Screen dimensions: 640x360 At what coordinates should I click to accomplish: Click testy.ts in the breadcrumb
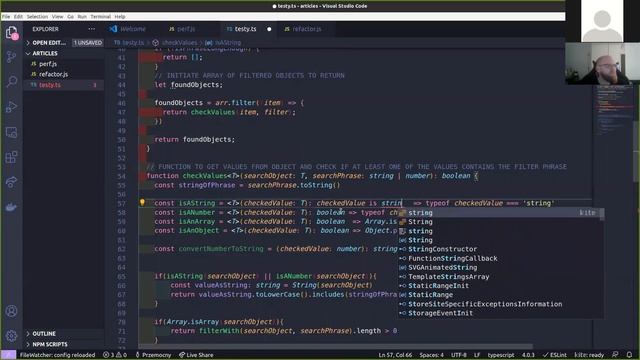coord(133,42)
